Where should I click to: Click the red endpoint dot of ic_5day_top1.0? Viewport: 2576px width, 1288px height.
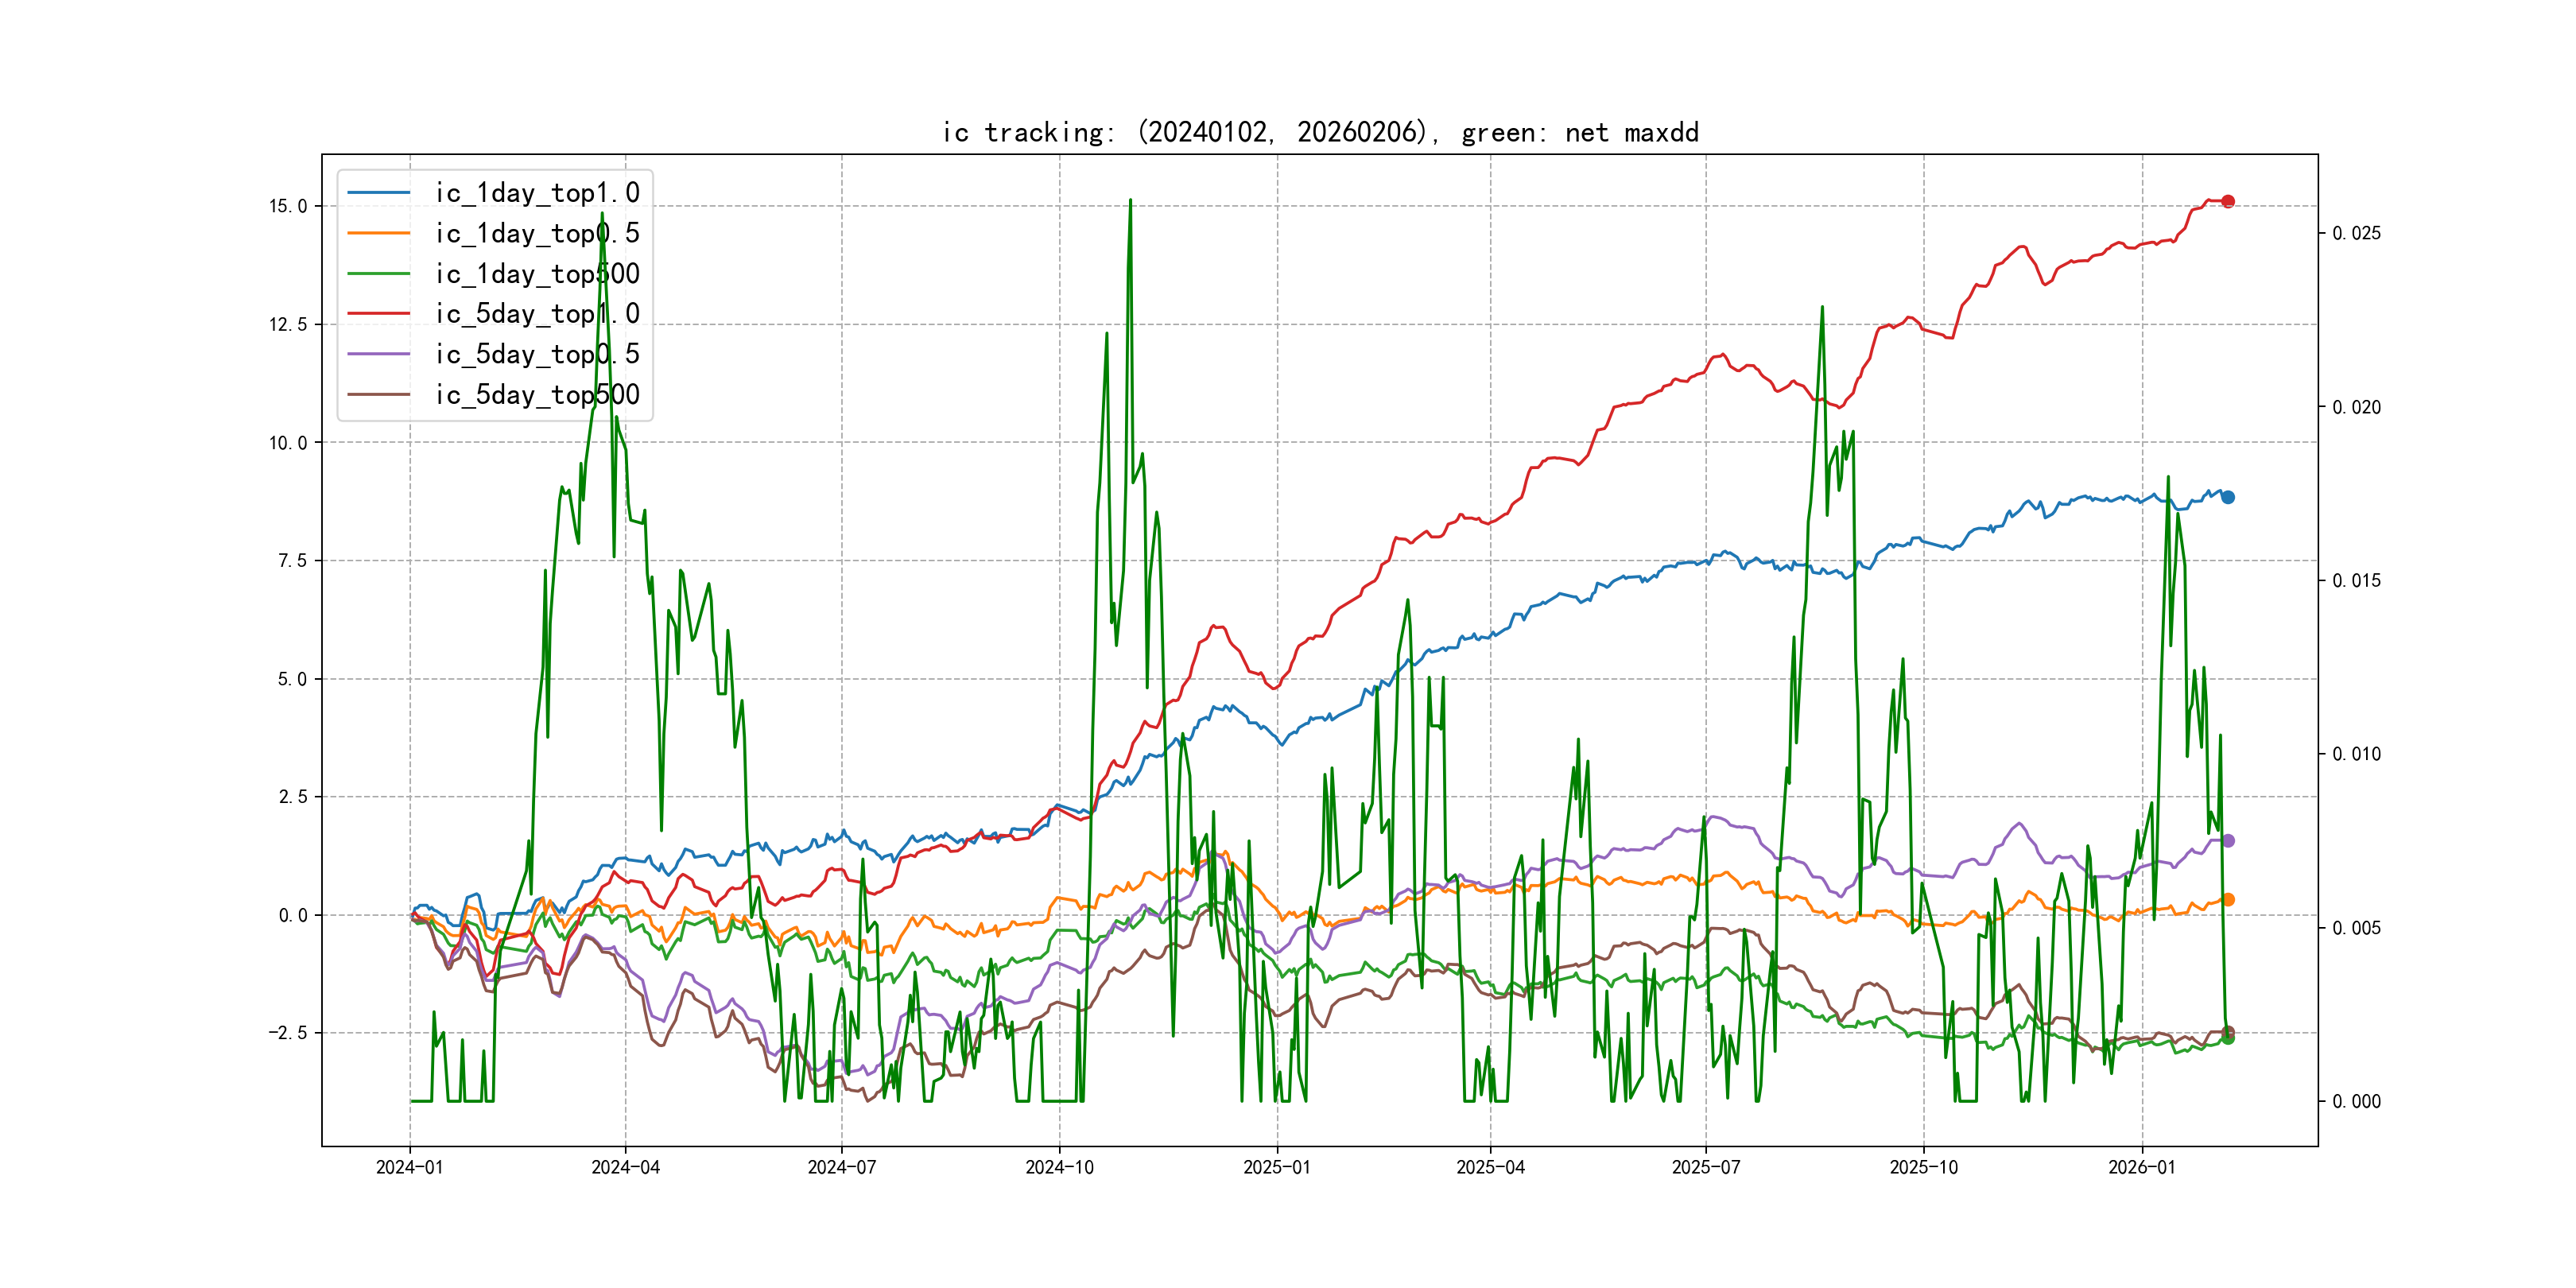pos(2228,202)
